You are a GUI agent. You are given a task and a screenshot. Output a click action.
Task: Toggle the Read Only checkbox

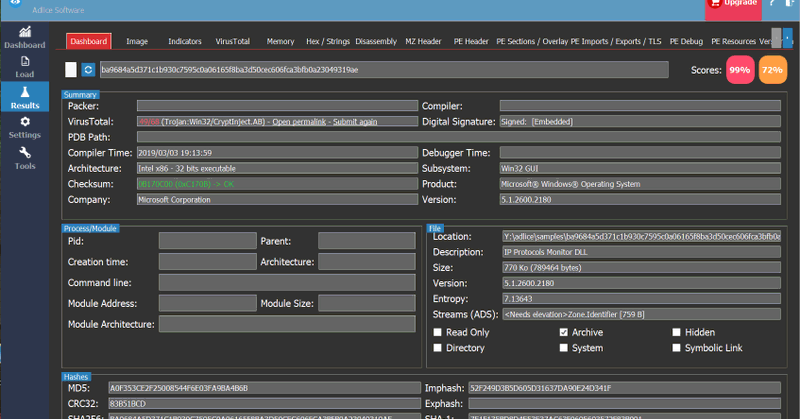tap(438, 332)
